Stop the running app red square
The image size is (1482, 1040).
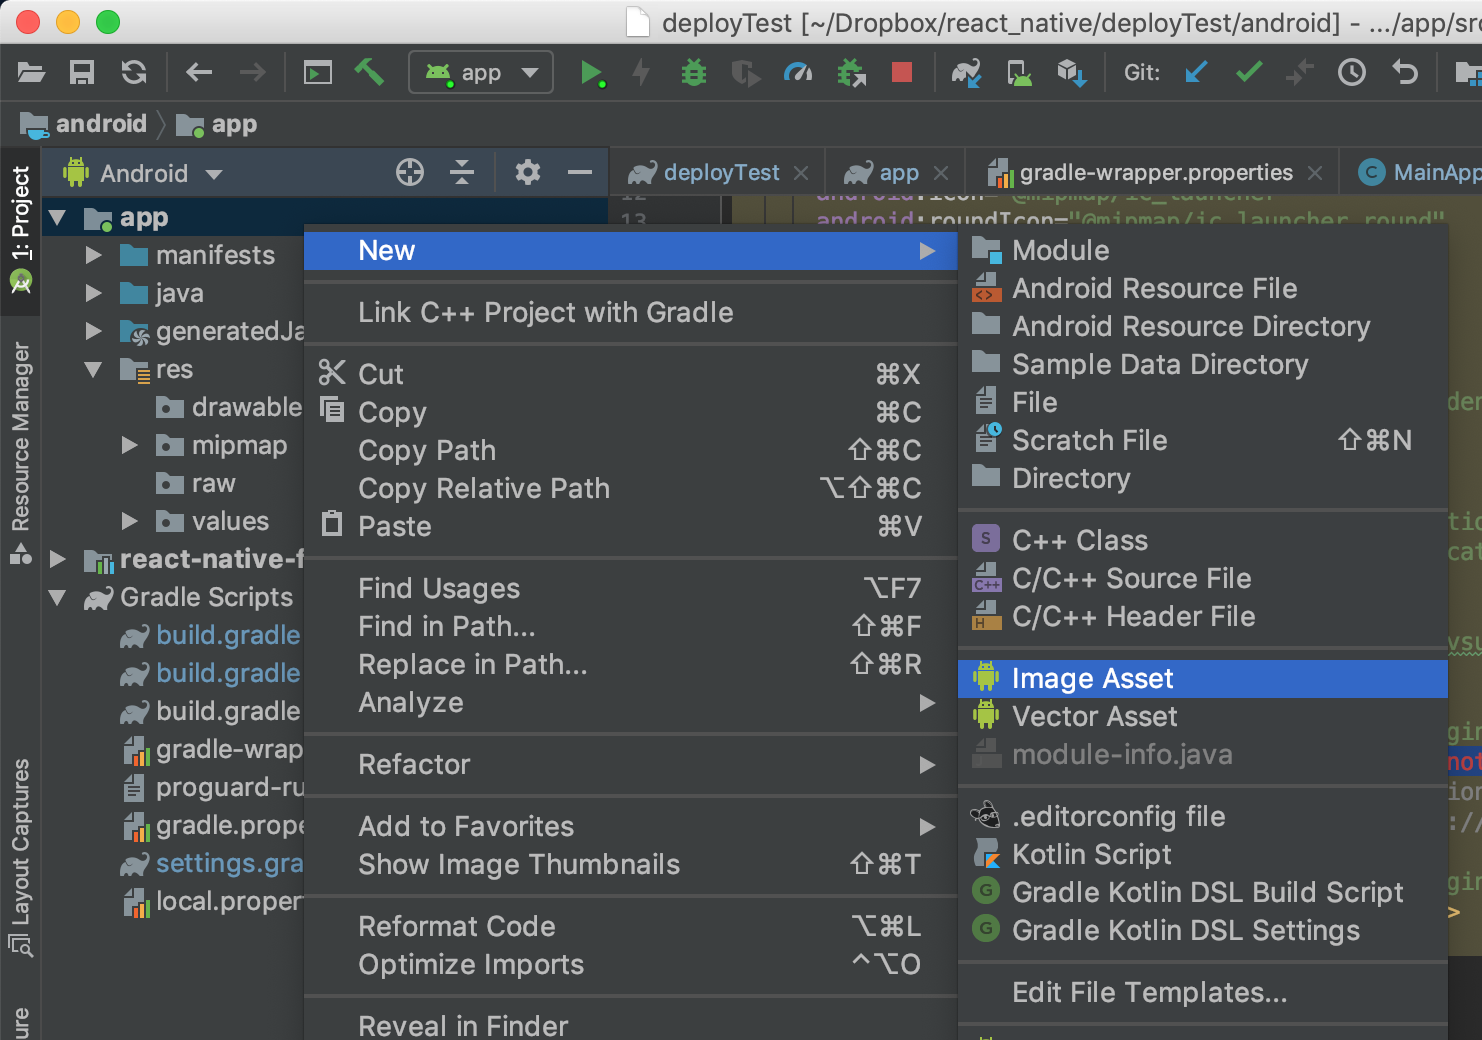tap(902, 72)
